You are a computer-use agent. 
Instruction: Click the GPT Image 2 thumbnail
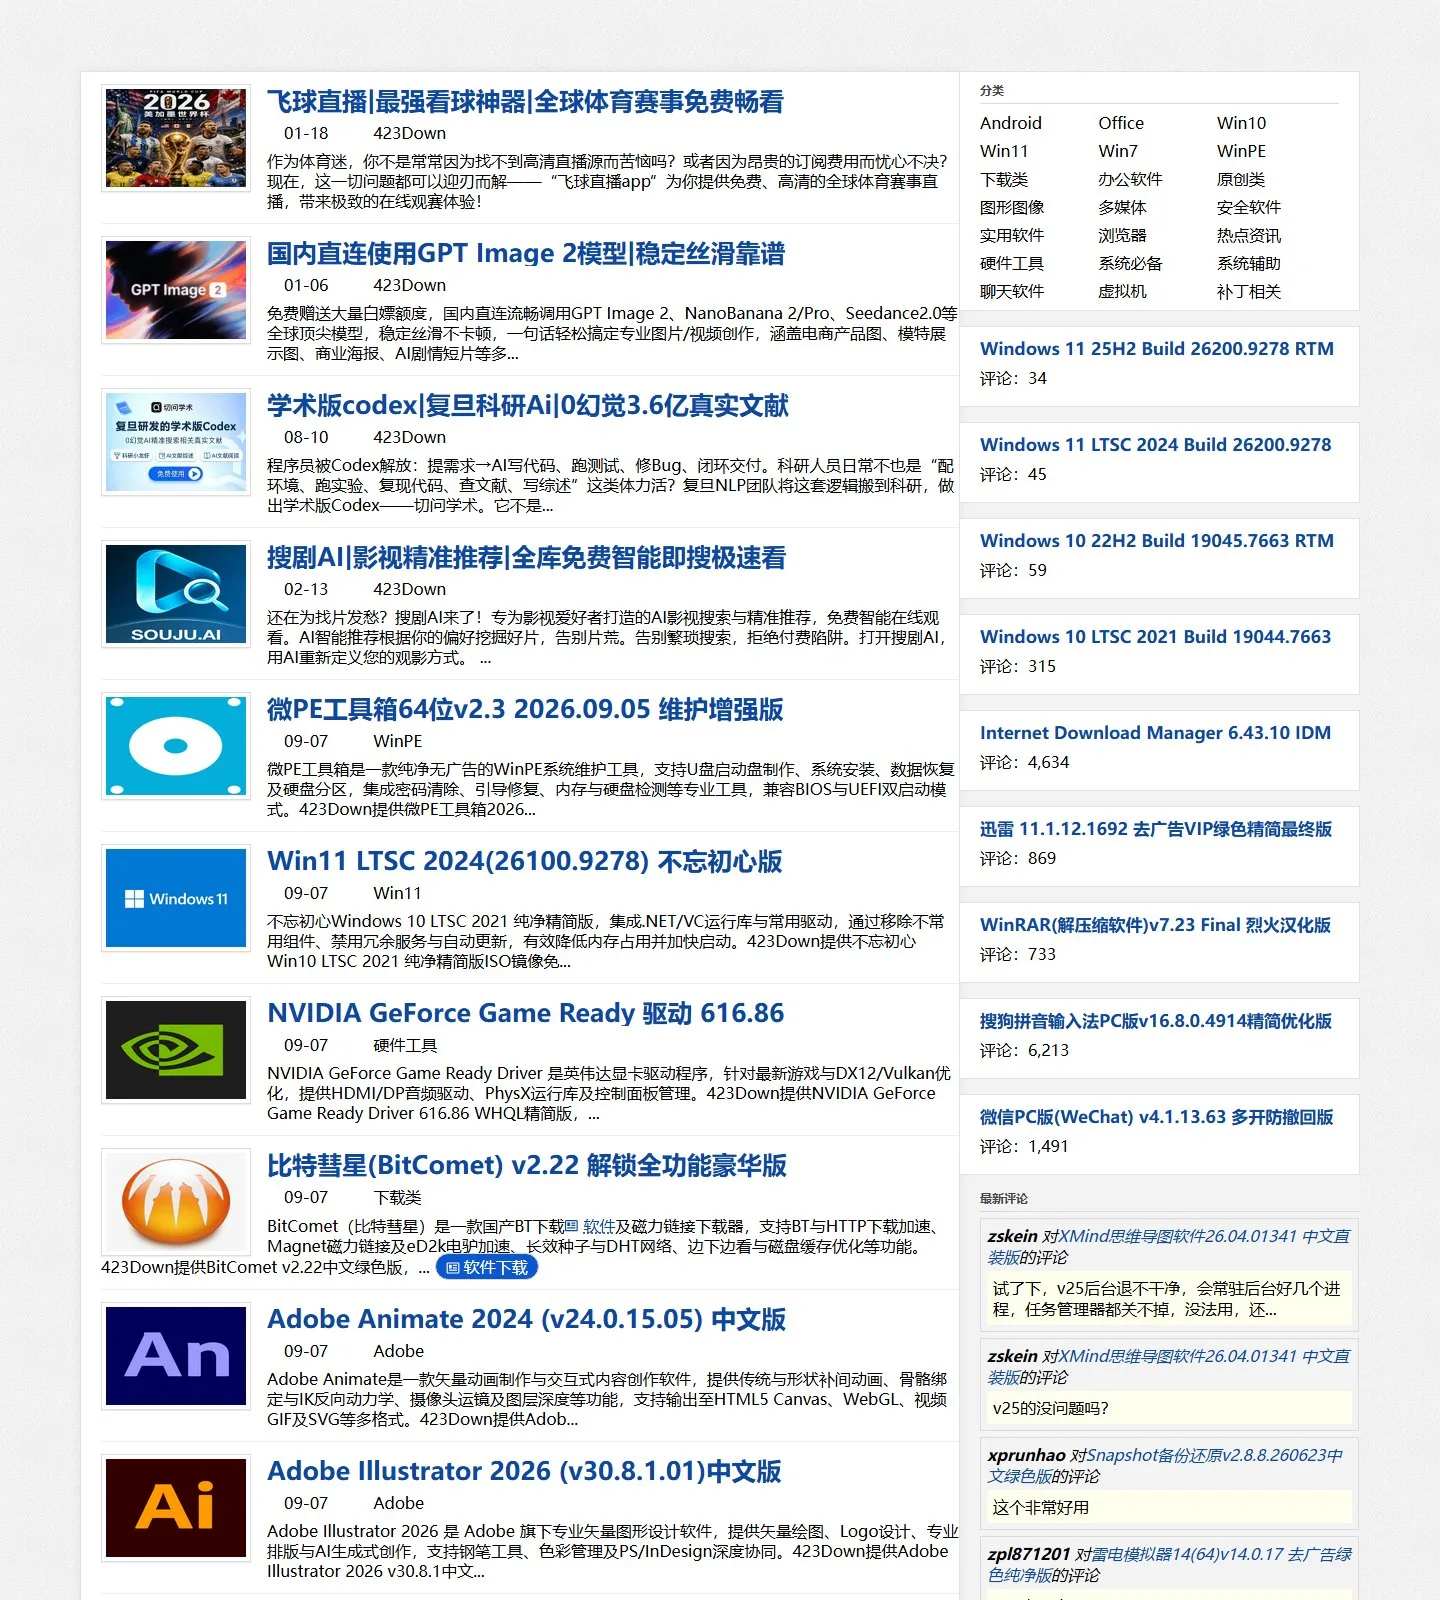(176, 290)
